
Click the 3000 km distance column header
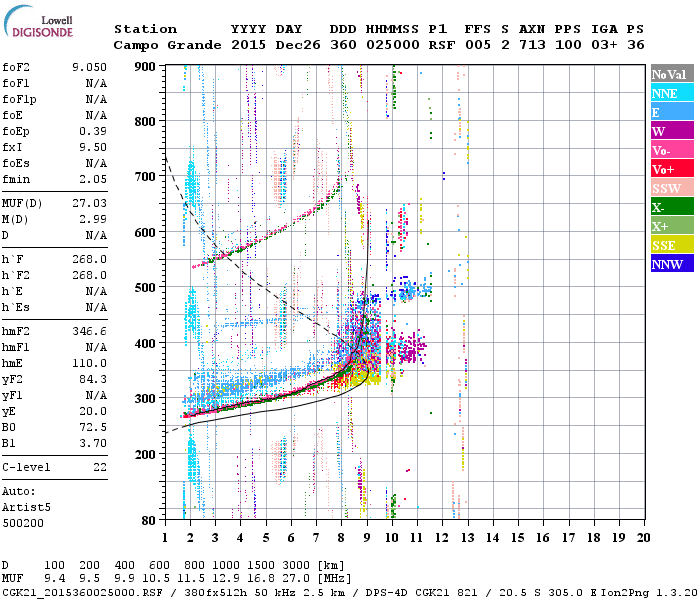pos(296,566)
